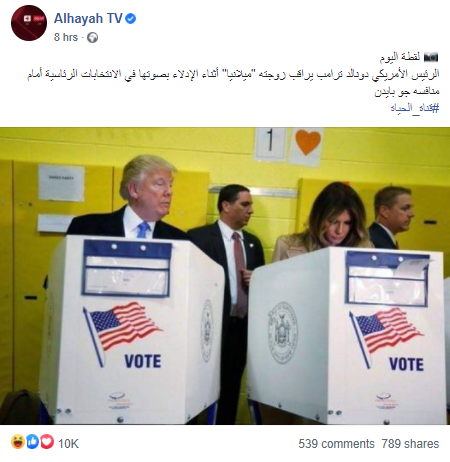
Task: Click the Arabic caption text line
Action: point(233,74)
